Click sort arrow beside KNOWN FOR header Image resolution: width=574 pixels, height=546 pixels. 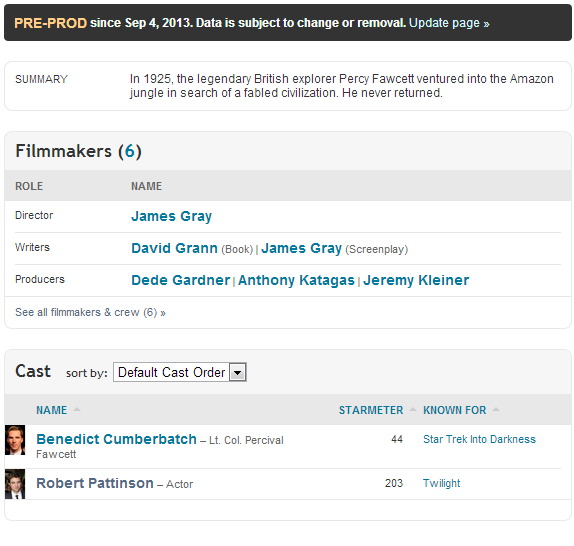coord(496,410)
